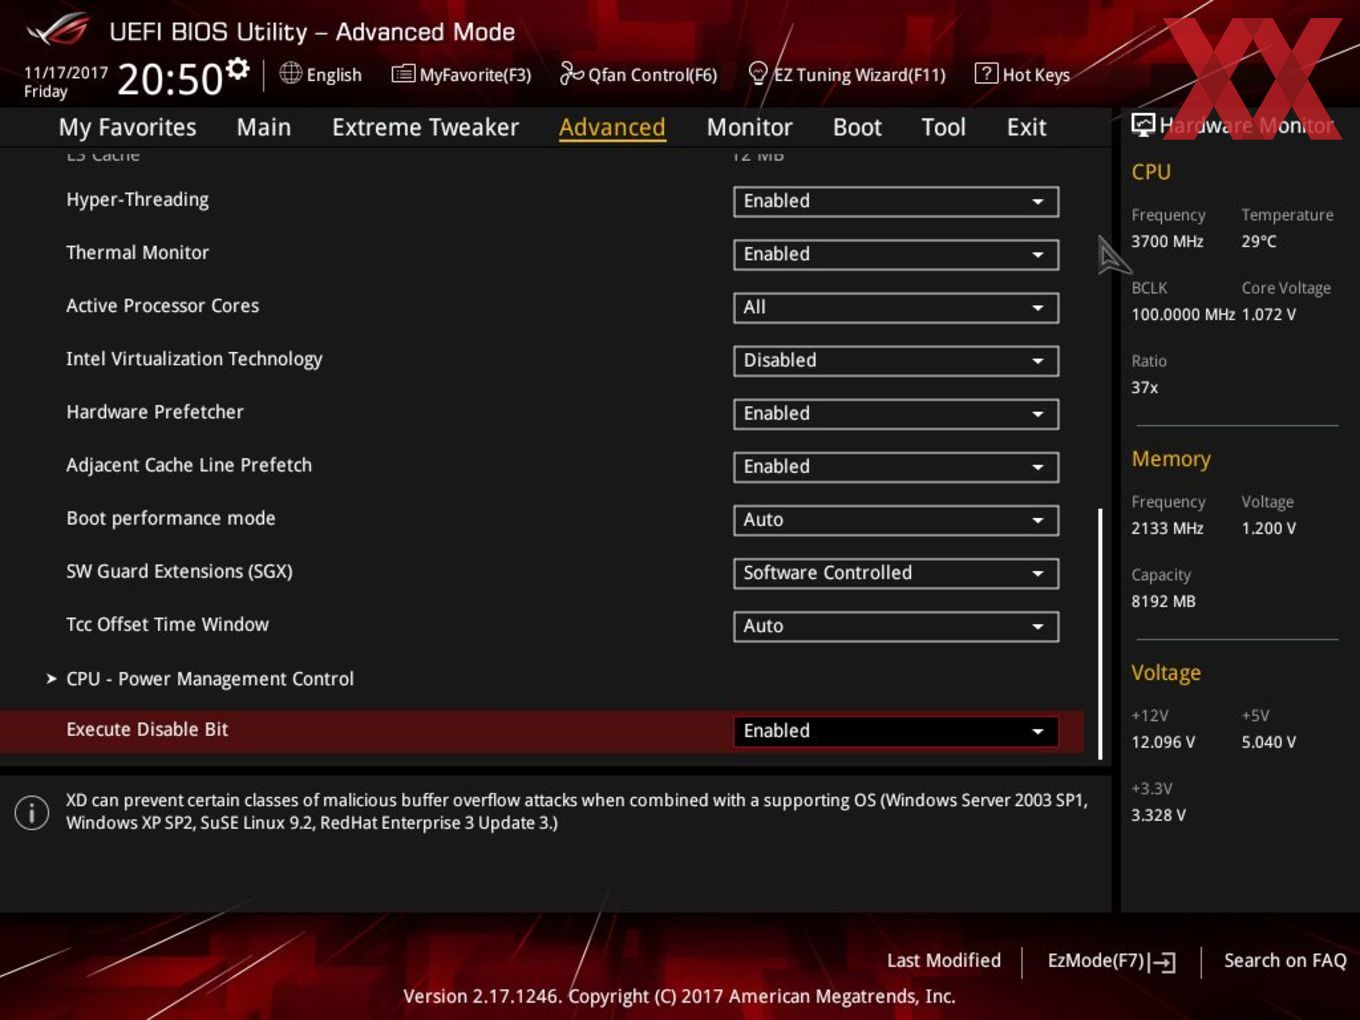Screen dimensions: 1360x1020
Task: Launch EZ Tuning Wizard(F11)
Action: [847, 74]
